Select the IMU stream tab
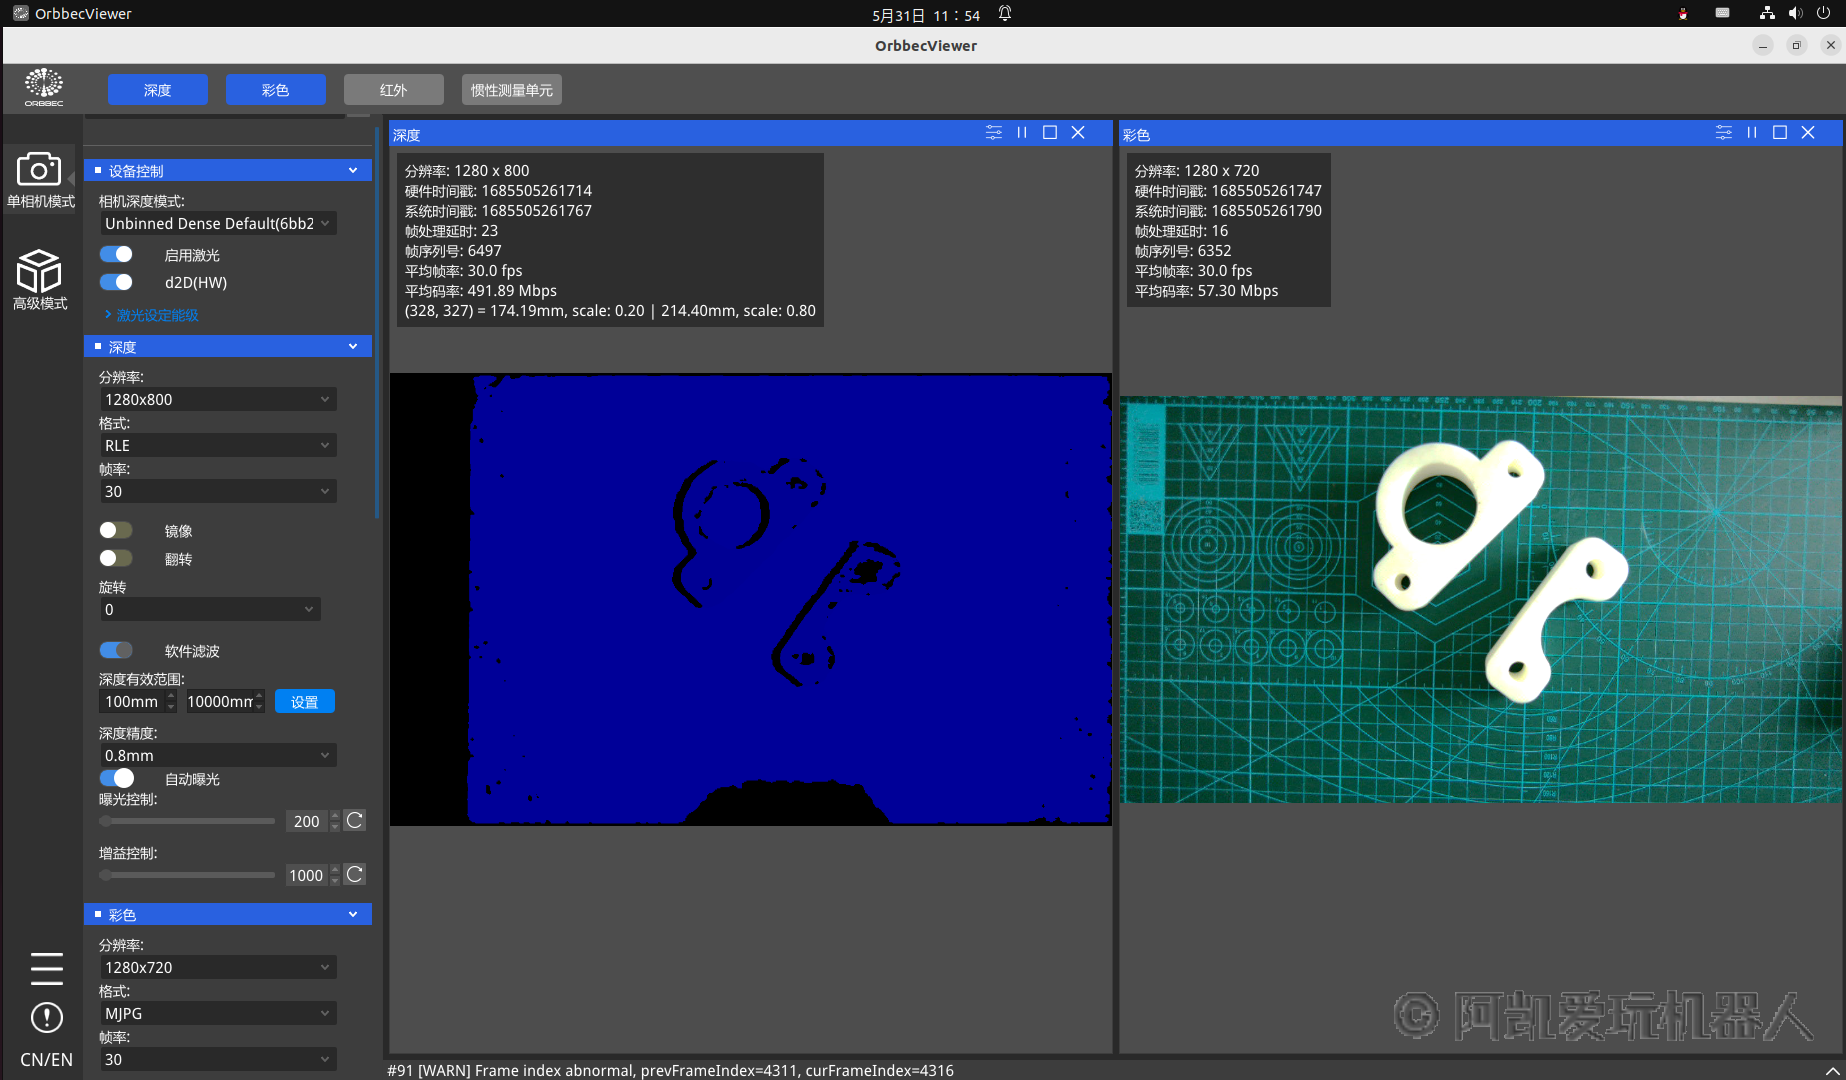This screenshot has height=1080, width=1846. 511,90
